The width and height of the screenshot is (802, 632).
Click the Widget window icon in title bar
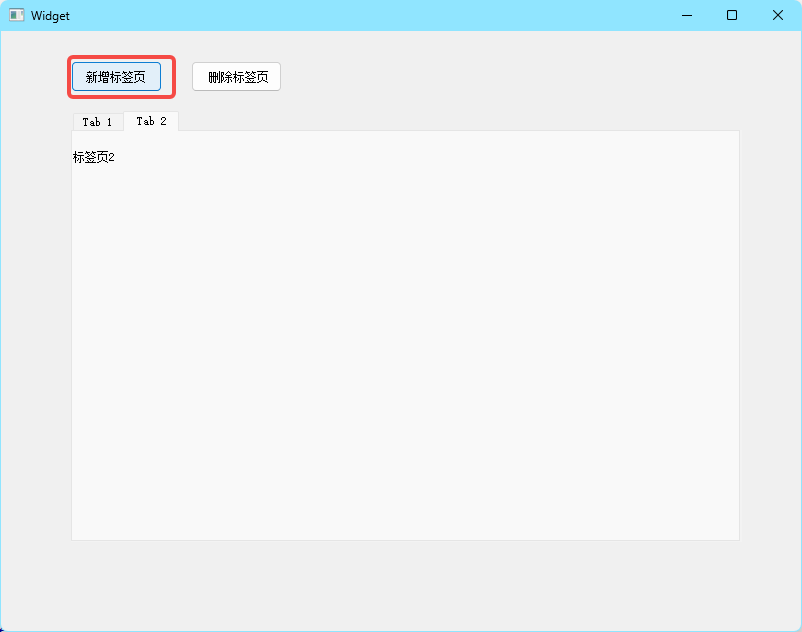tap(16, 15)
